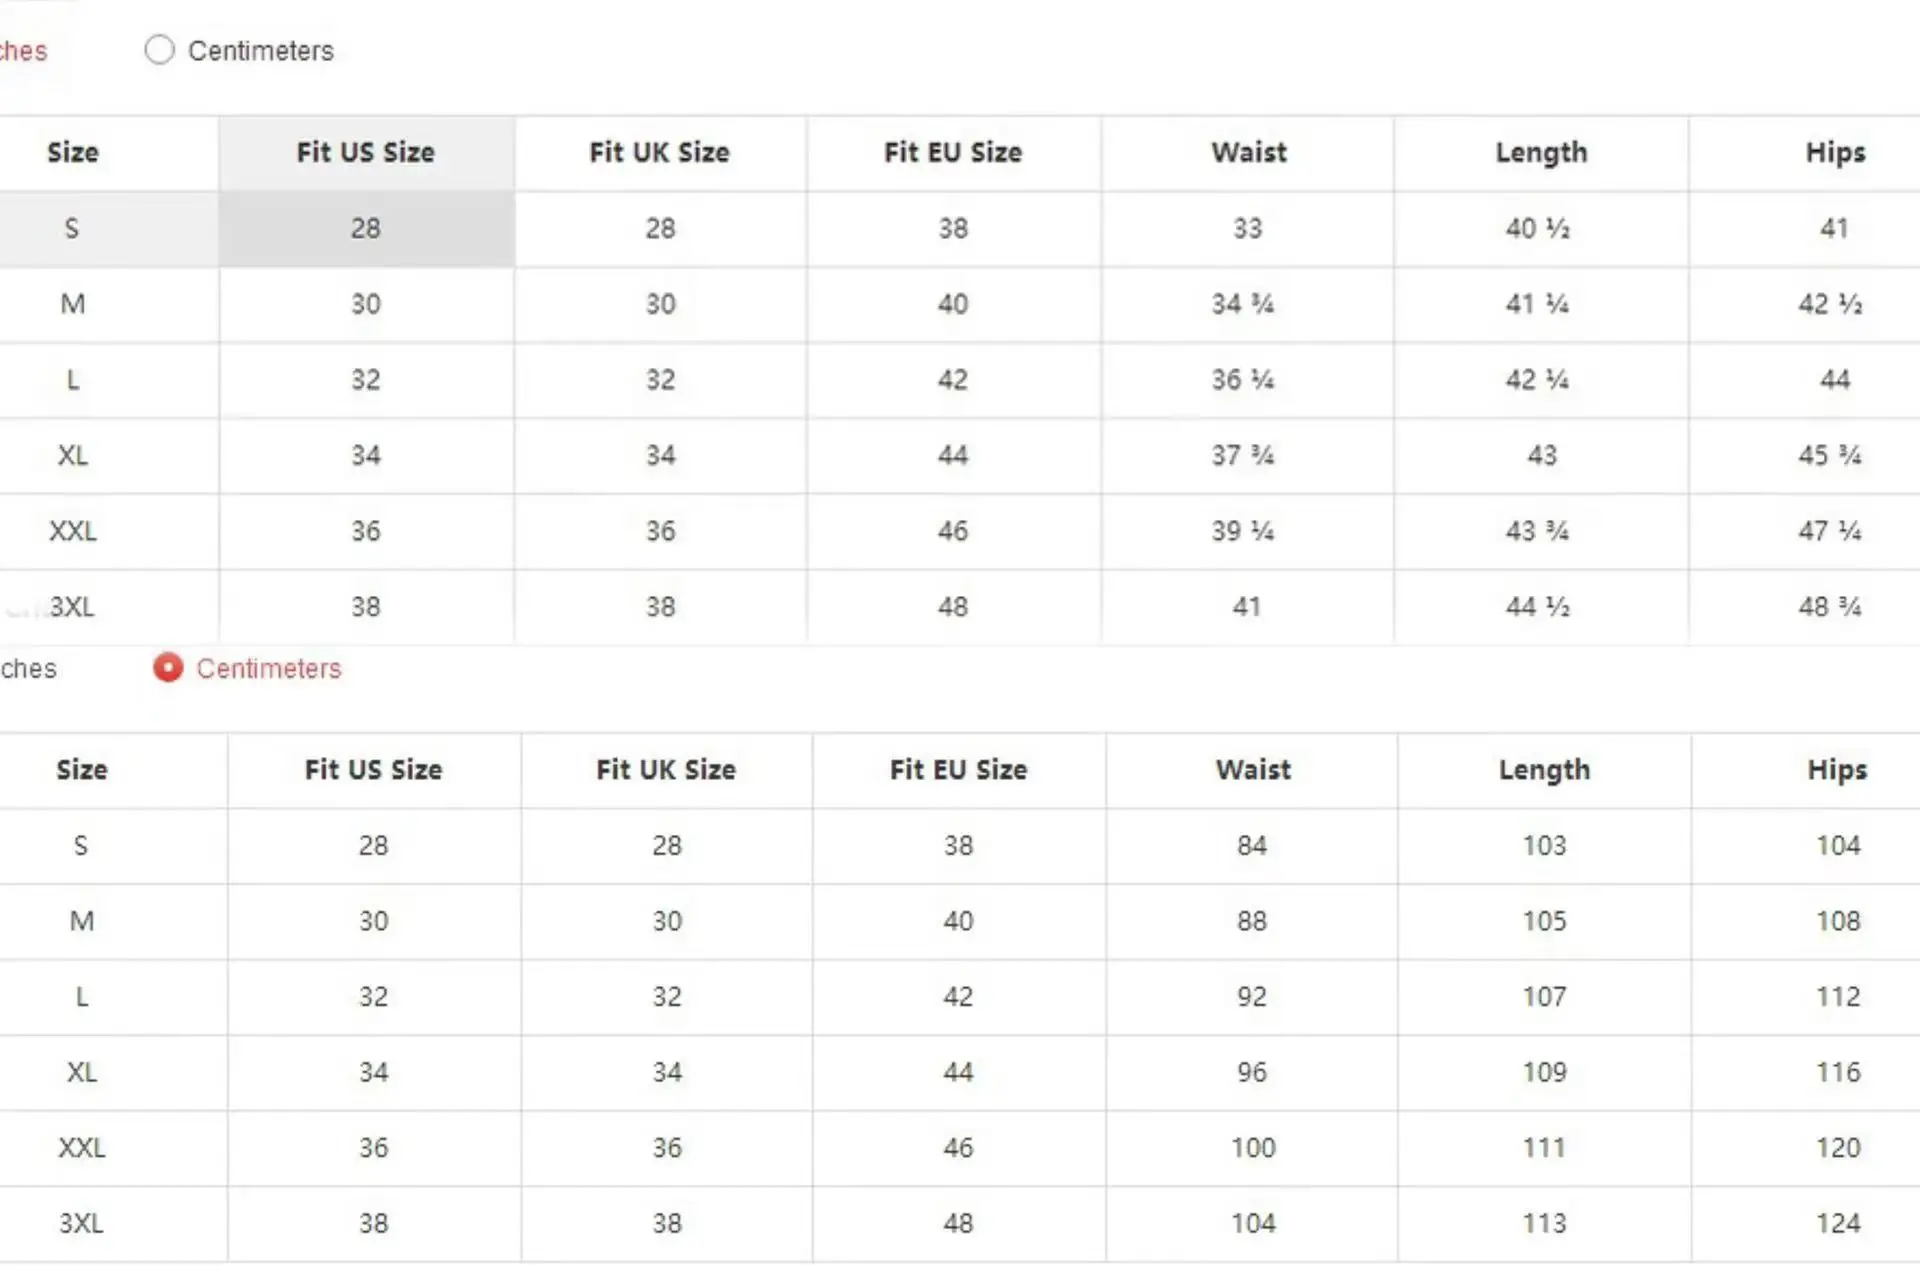This screenshot has height=1280, width=1920.
Task: Click the 116 hips cell
Action: click(x=1838, y=1072)
